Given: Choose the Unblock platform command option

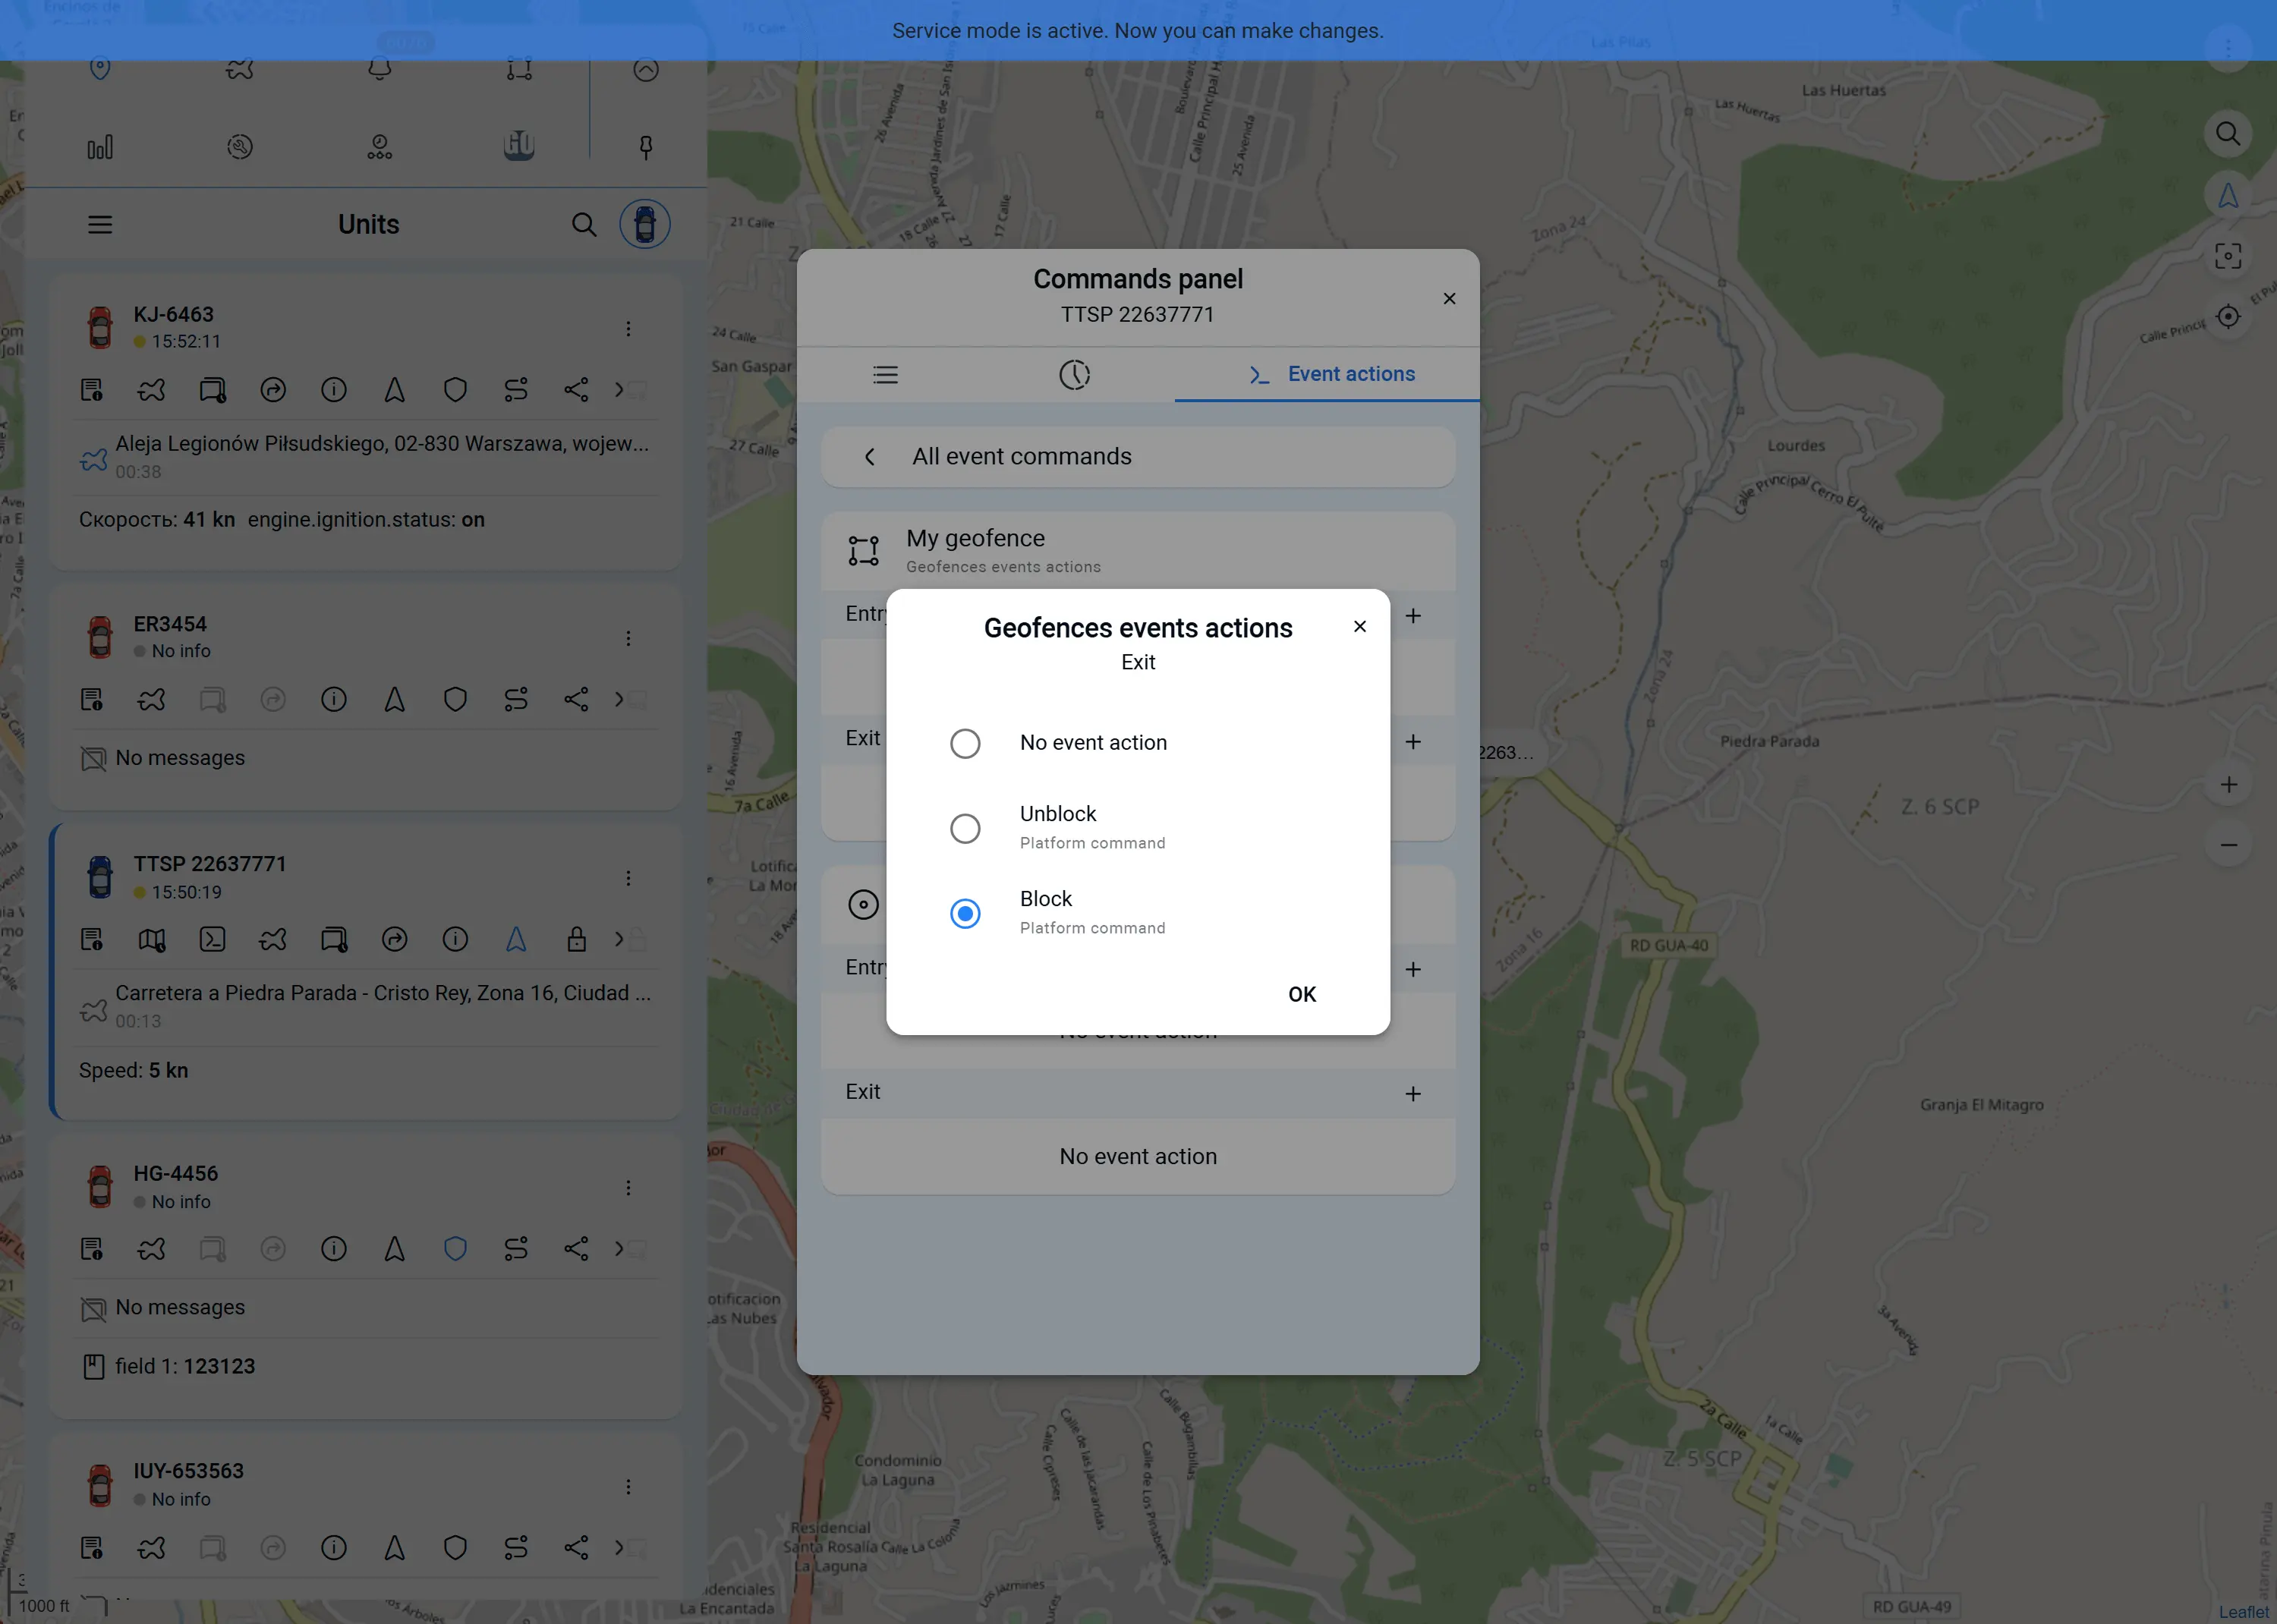Looking at the screenshot, I should (x=965, y=828).
